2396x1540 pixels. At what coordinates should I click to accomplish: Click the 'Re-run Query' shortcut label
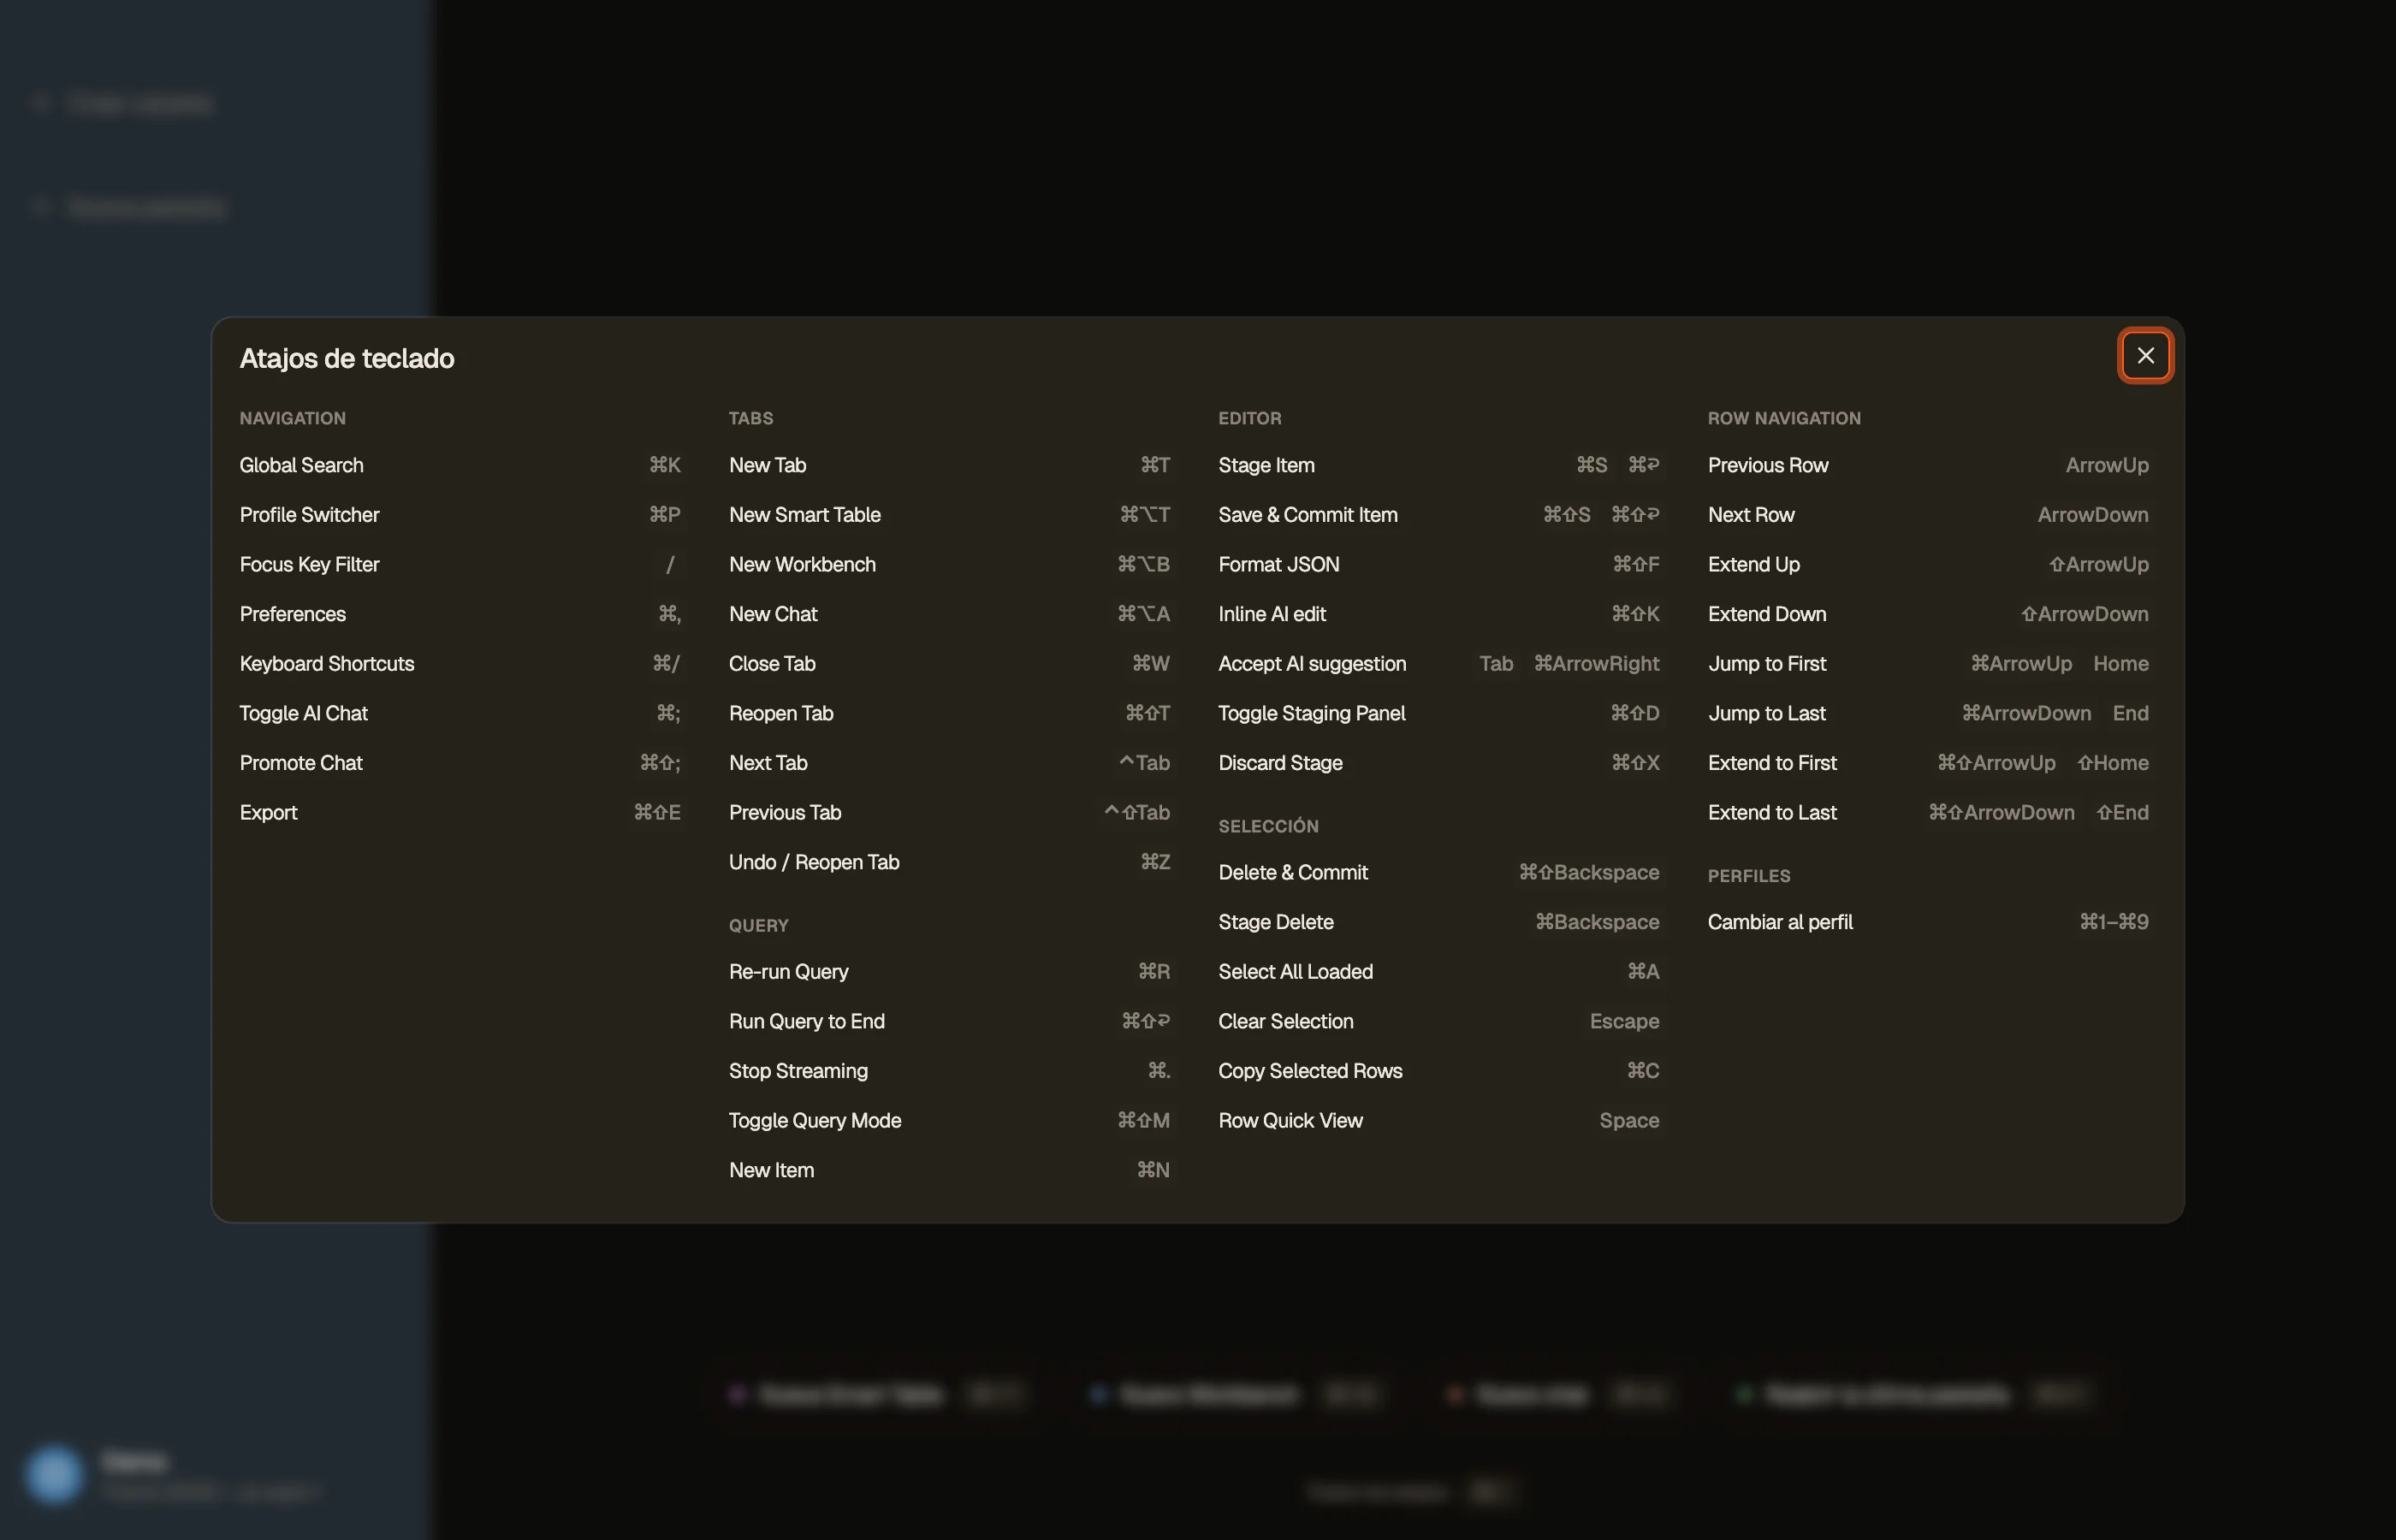click(x=788, y=972)
